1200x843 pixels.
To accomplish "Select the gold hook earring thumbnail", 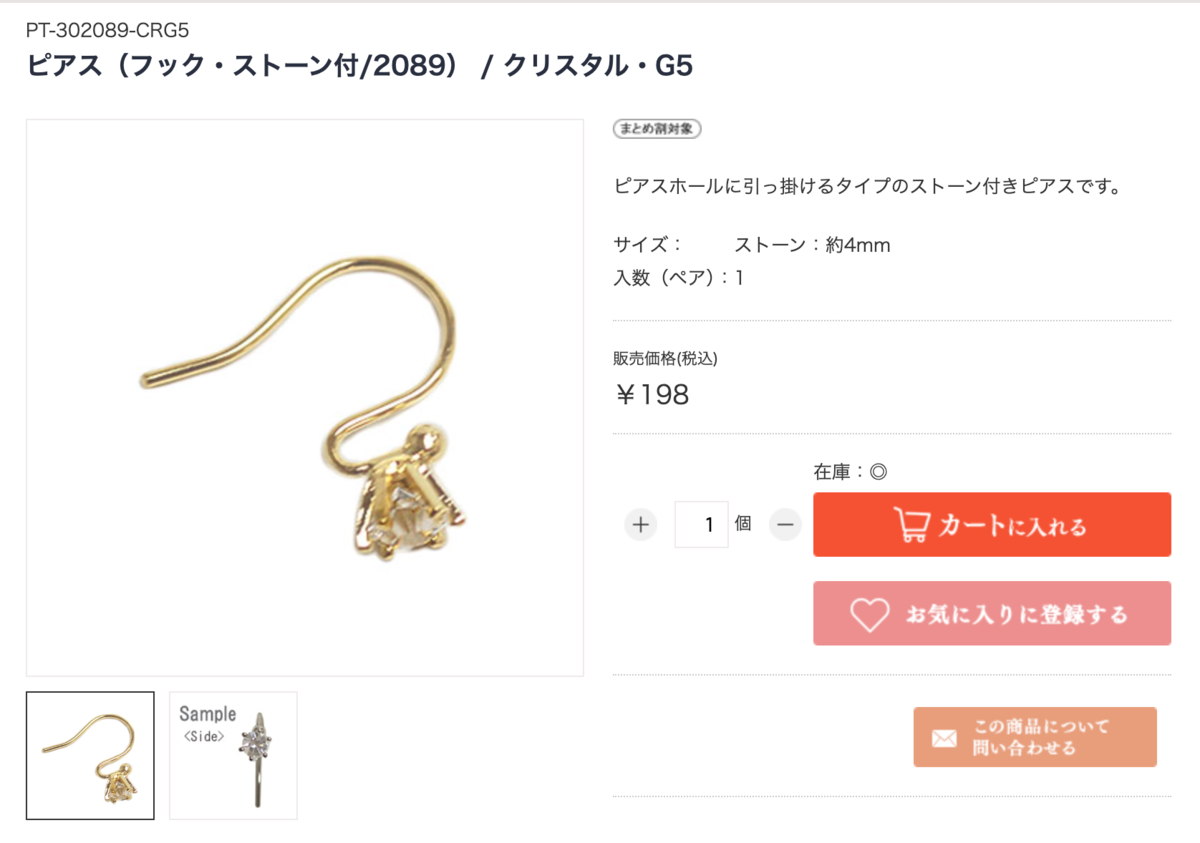I will click(x=90, y=756).
